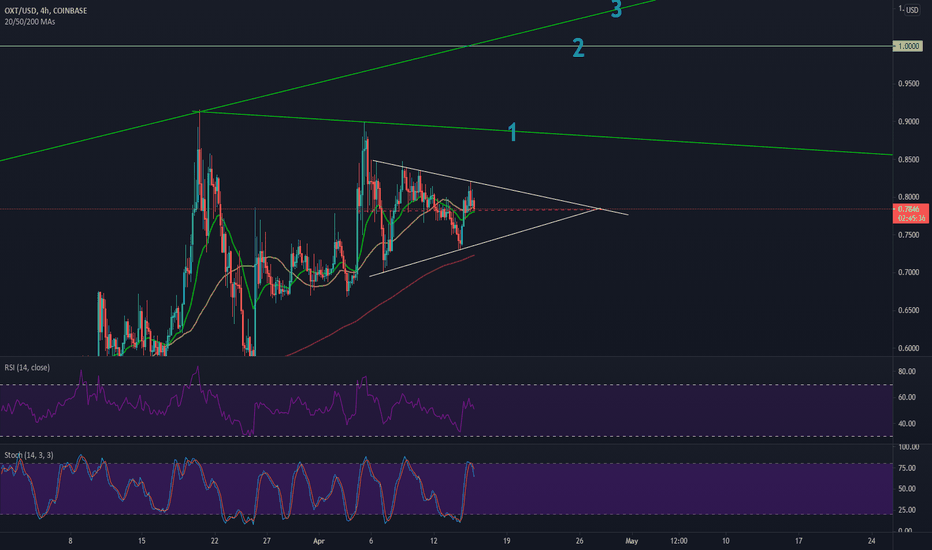Click the 0.9000 price axis label
The image size is (932, 550).
(x=908, y=121)
